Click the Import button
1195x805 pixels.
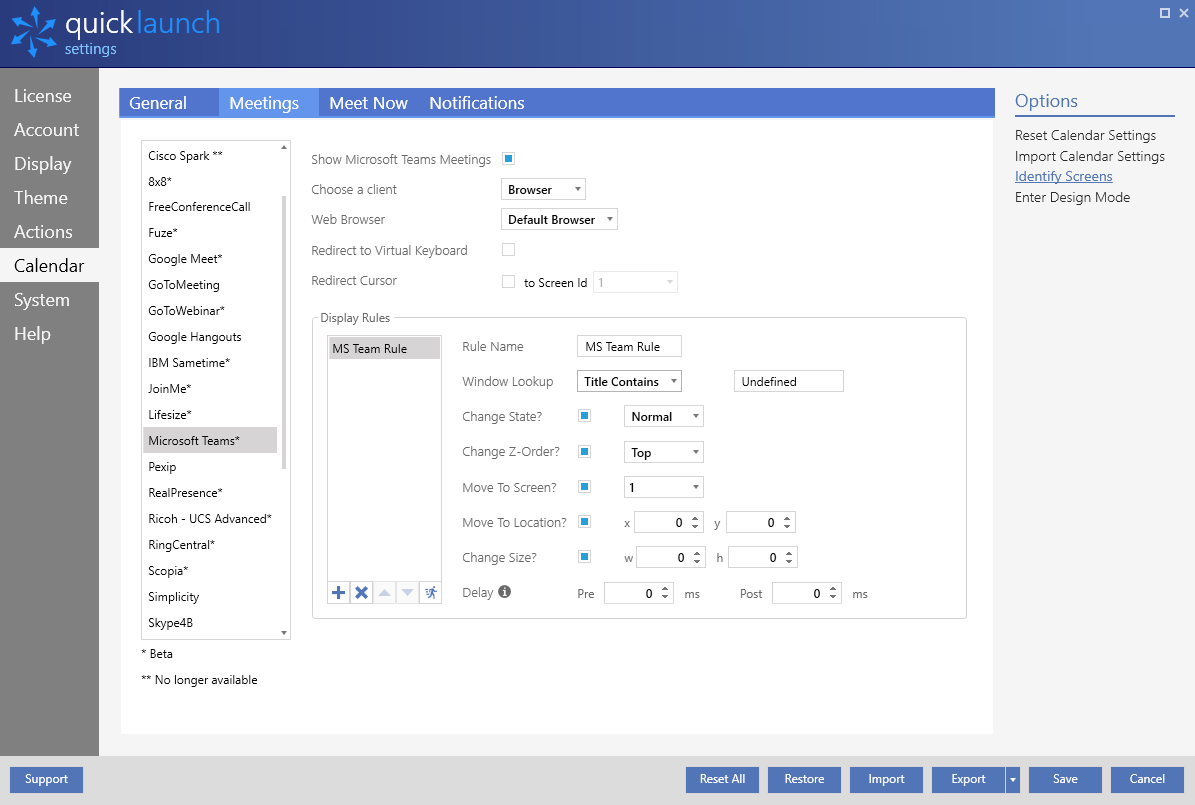coord(886,779)
